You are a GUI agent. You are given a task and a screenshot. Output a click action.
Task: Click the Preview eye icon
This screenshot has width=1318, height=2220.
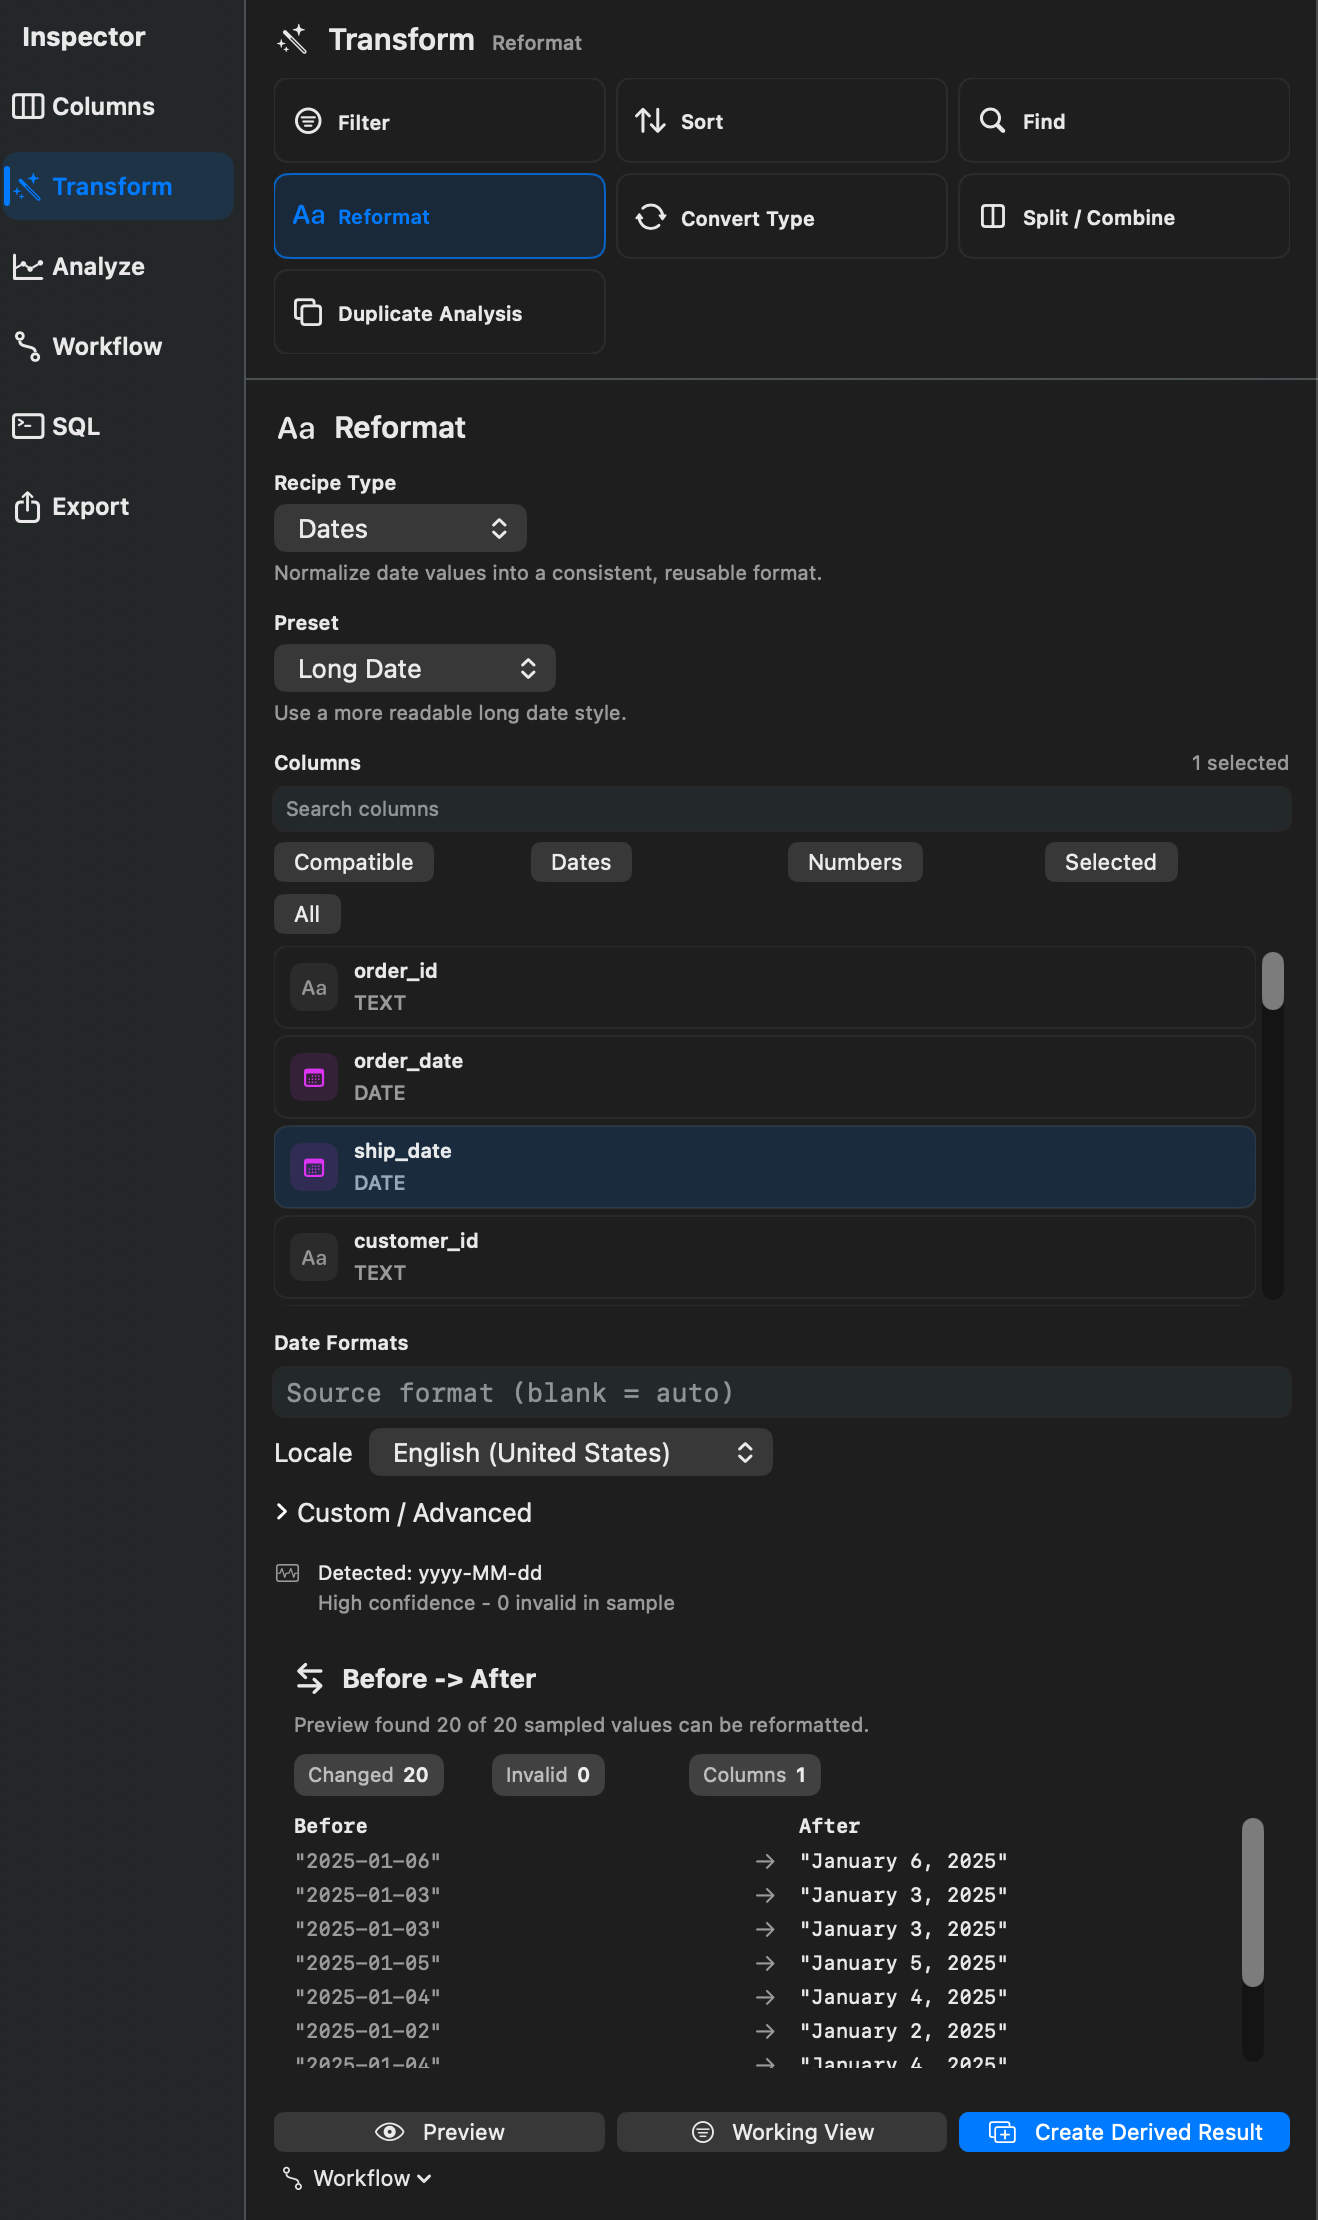pyautogui.click(x=390, y=2132)
